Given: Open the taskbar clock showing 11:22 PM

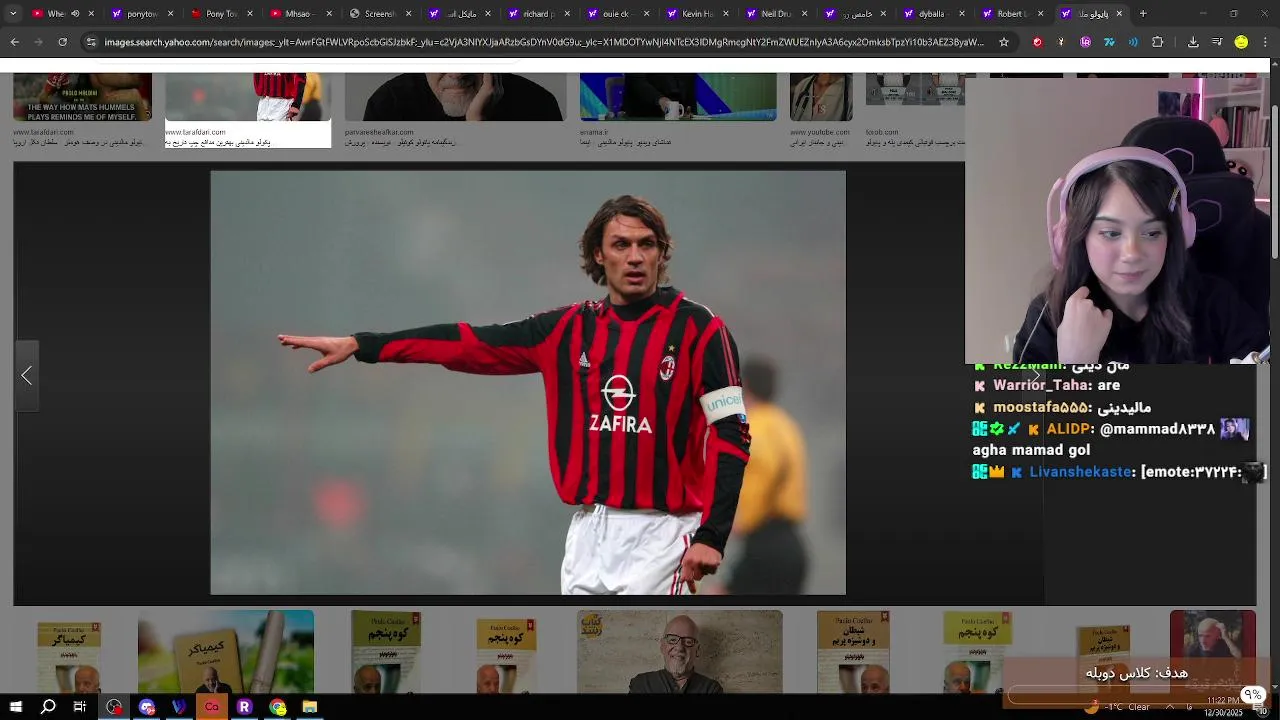Looking at the screenshot, I should click(1224, 706).
